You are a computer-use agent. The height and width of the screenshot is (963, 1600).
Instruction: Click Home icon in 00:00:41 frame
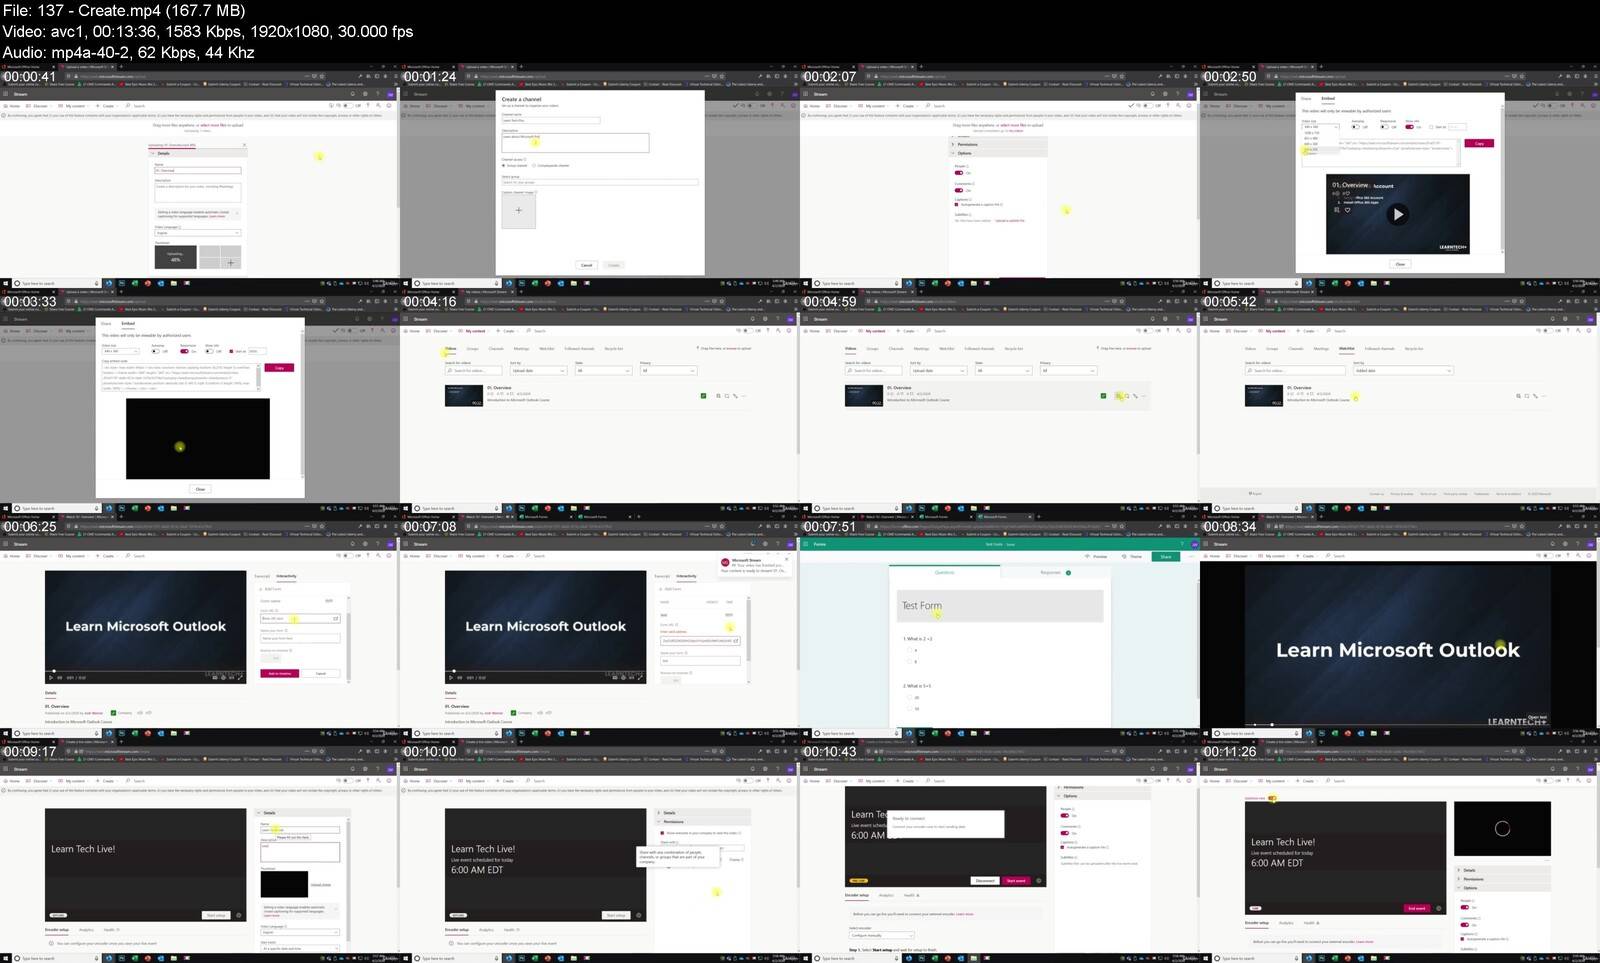[x=6, y=106]
